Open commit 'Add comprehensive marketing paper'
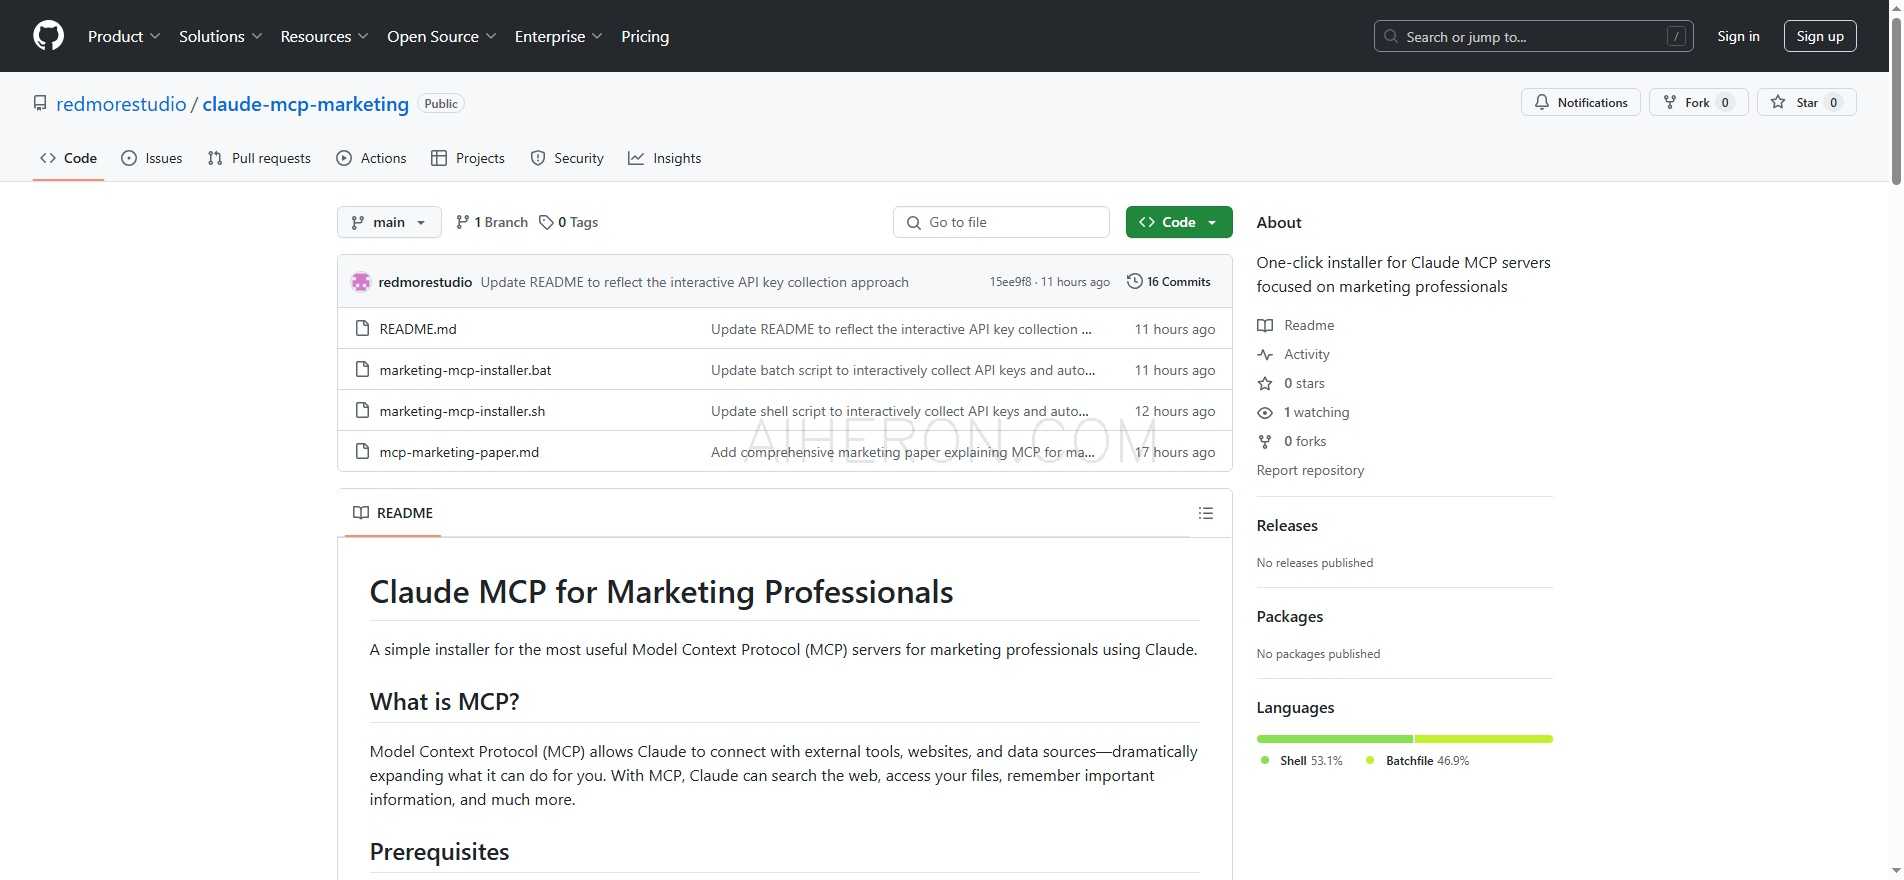The image size is (1904, 880). [903, 452]
